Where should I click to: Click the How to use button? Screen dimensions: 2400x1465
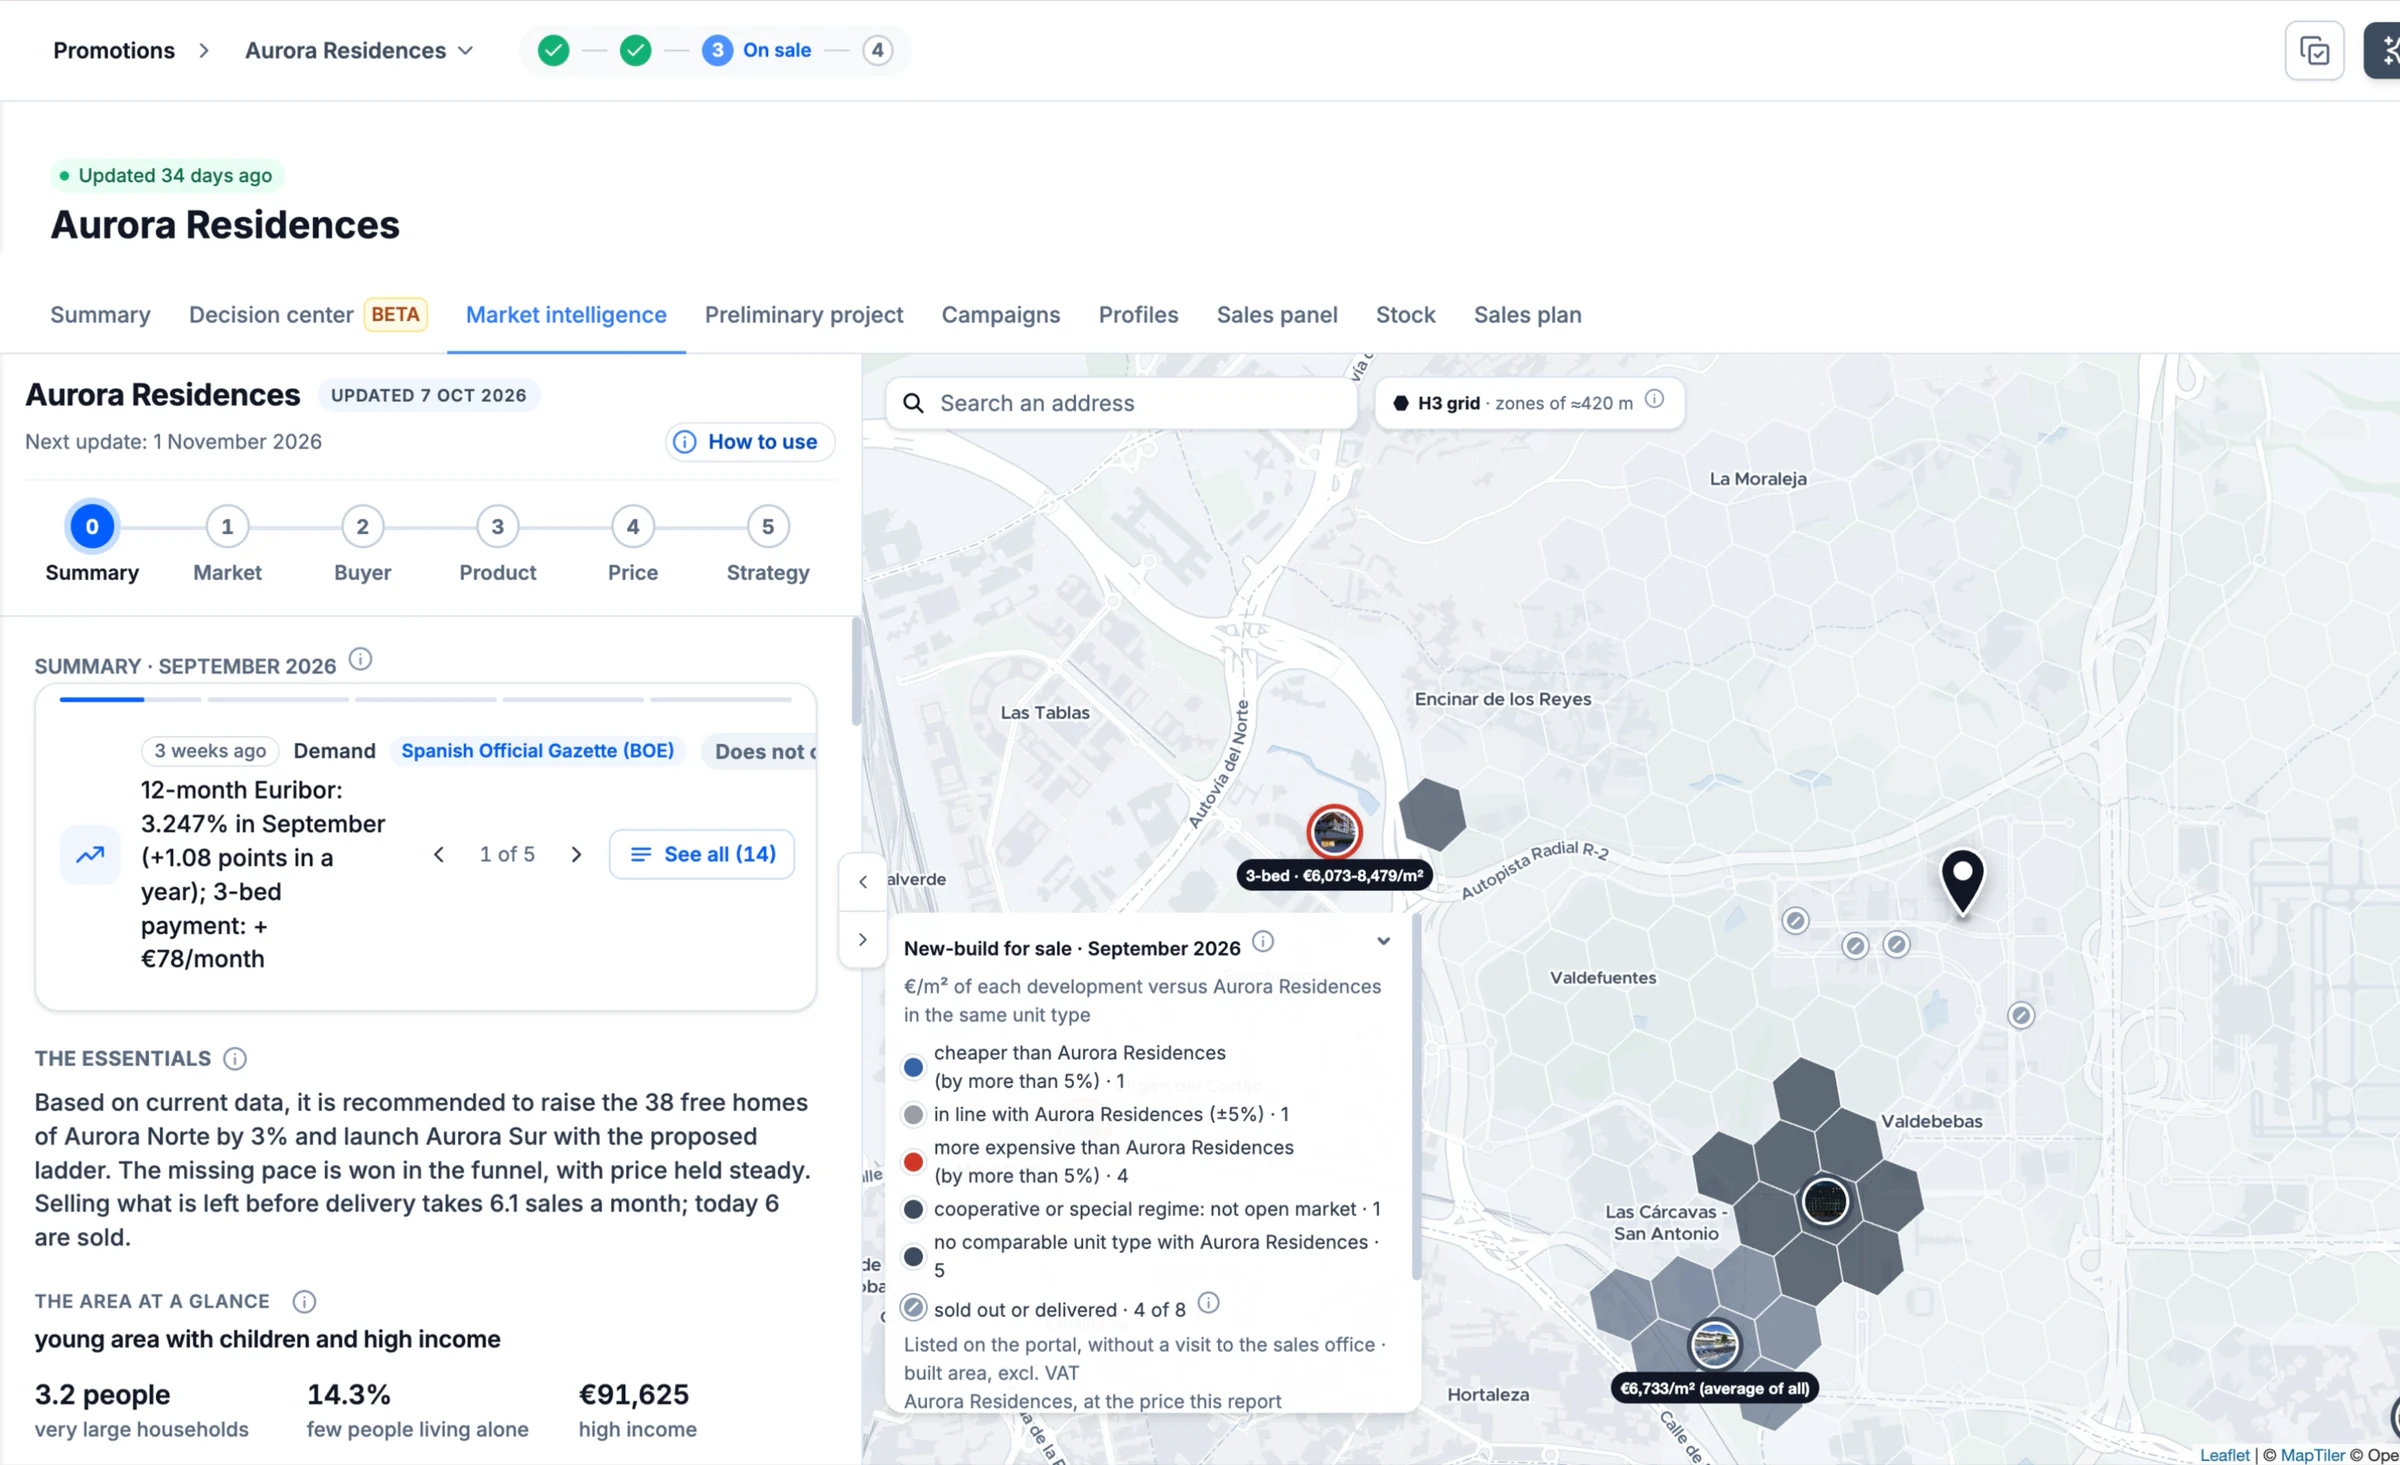point(749,441)
